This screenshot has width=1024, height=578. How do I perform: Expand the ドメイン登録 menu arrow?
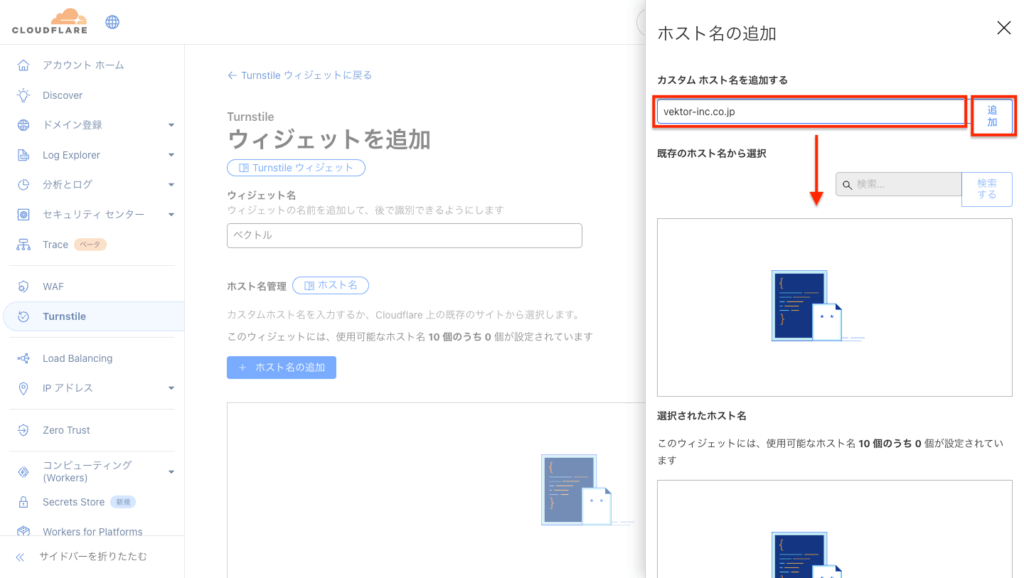click(x=171, y=125)
